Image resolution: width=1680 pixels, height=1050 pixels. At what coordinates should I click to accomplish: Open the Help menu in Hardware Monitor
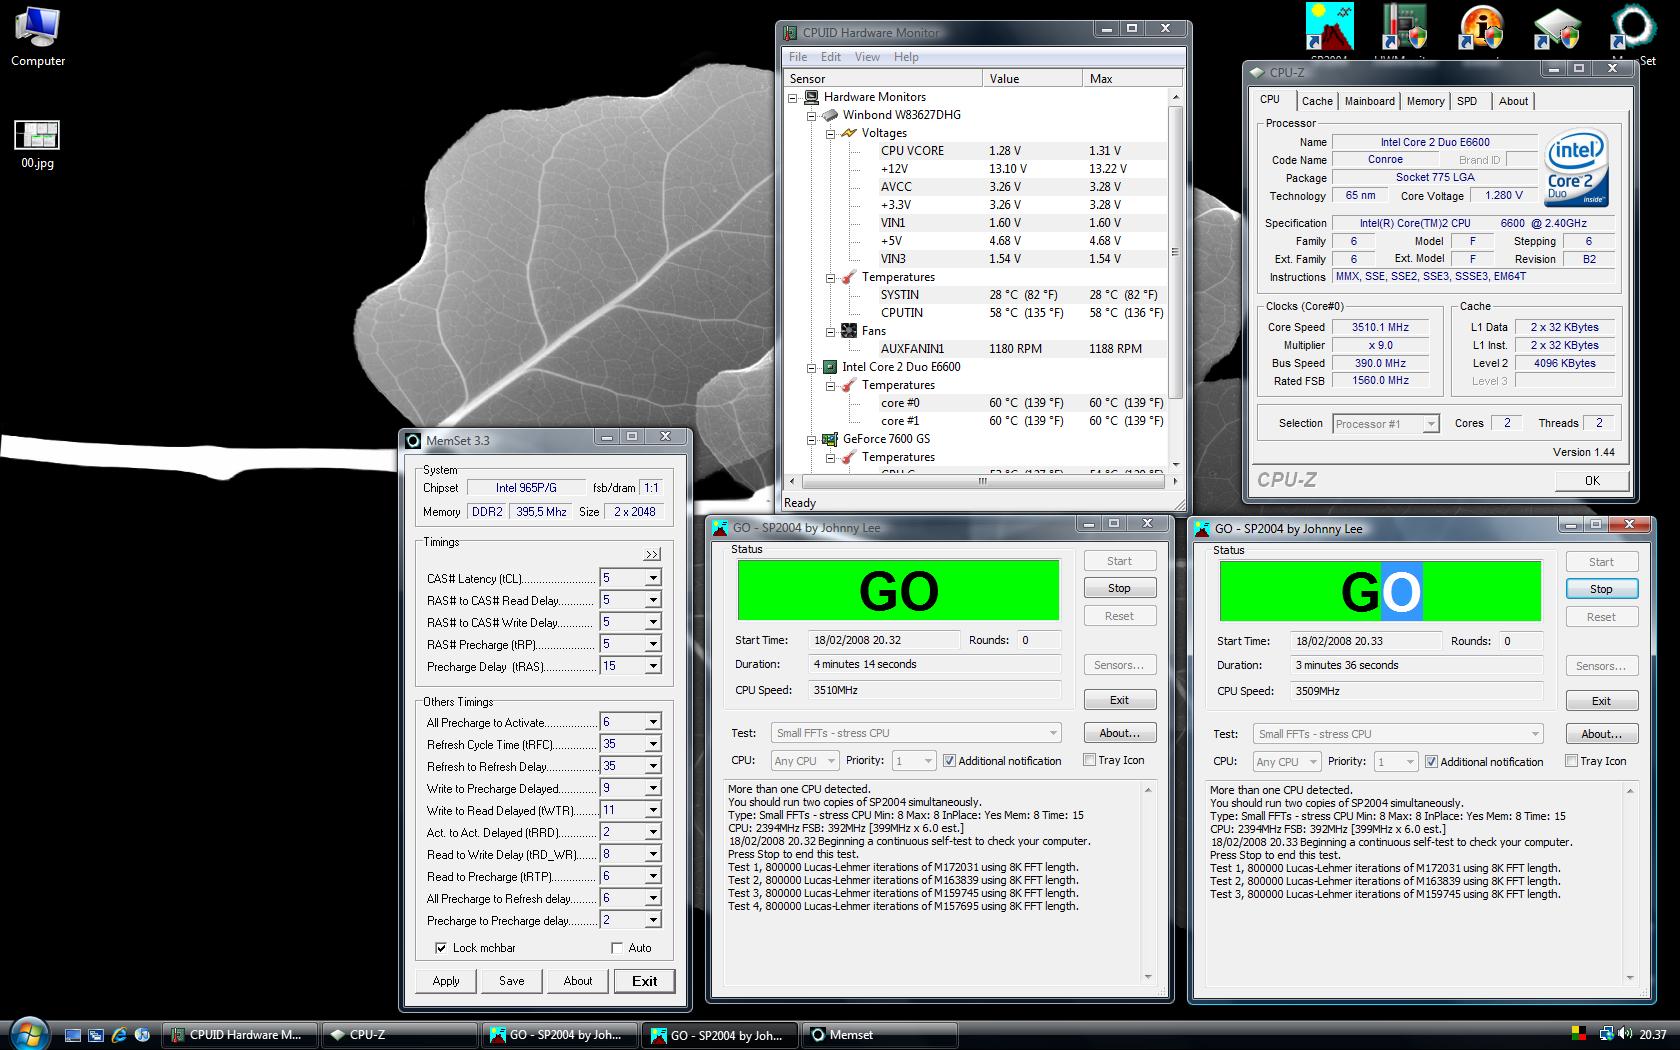906,57
